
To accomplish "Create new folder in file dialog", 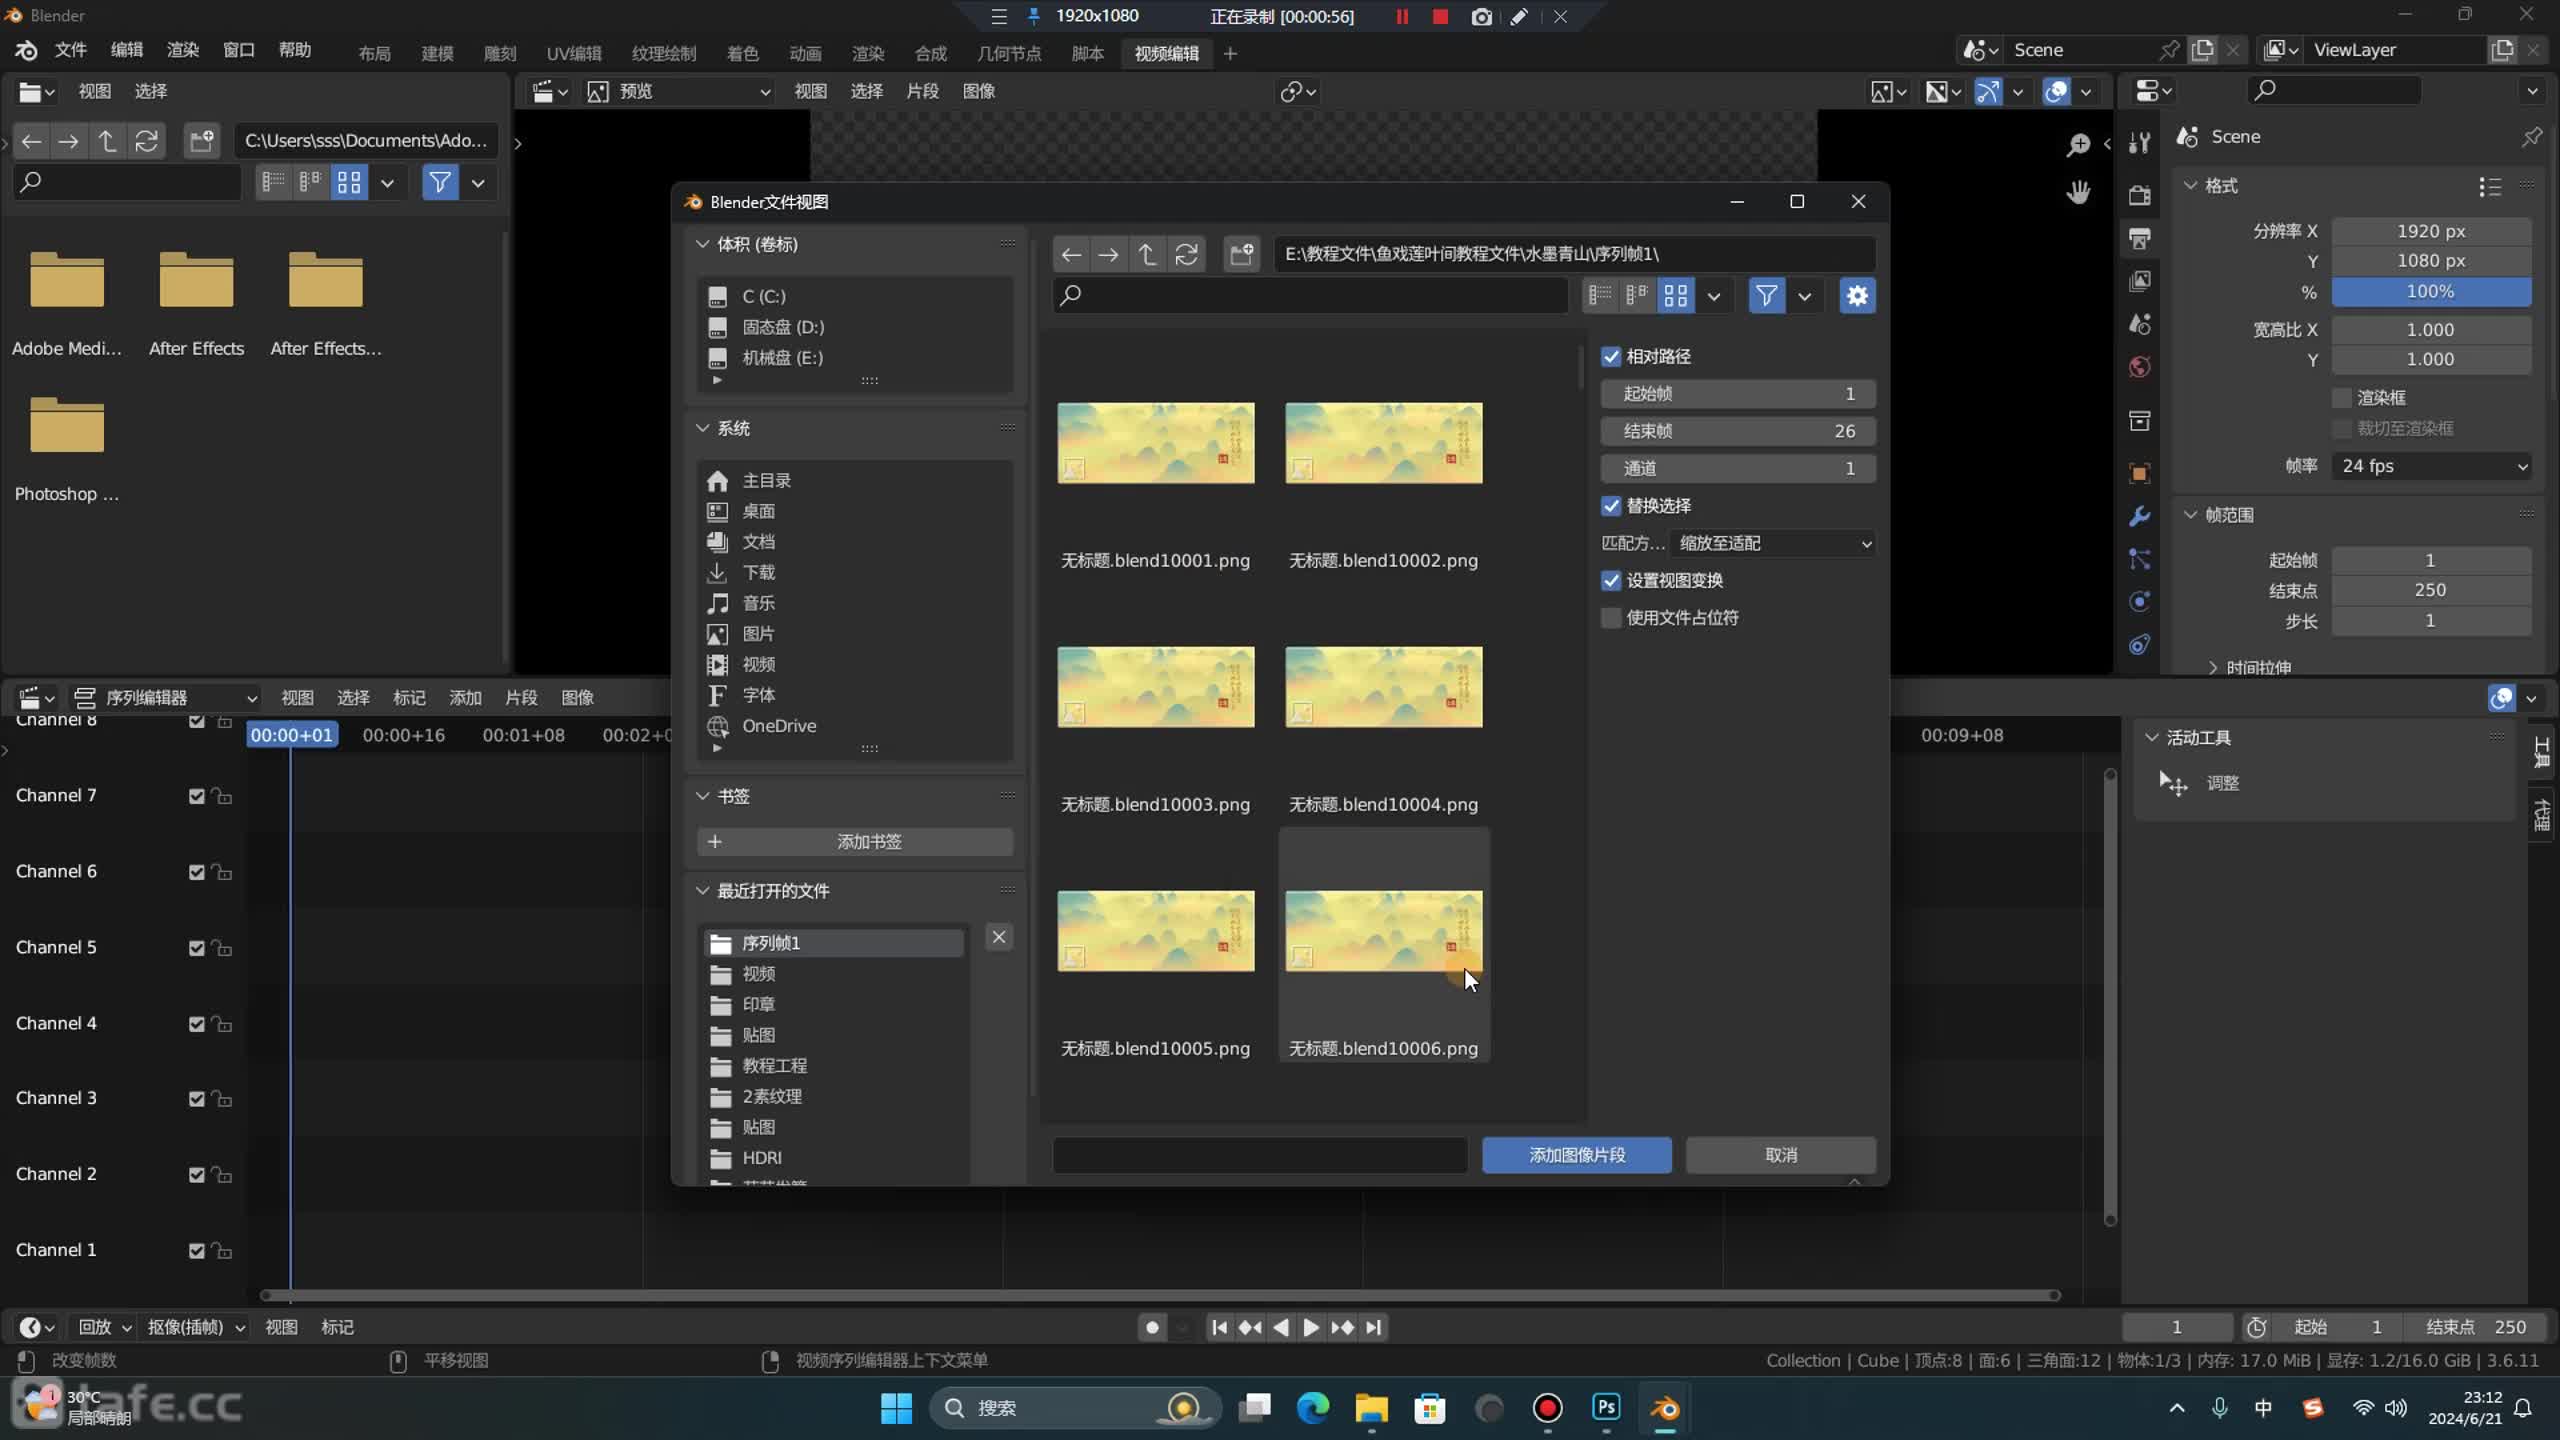I will coord(1241,254).
